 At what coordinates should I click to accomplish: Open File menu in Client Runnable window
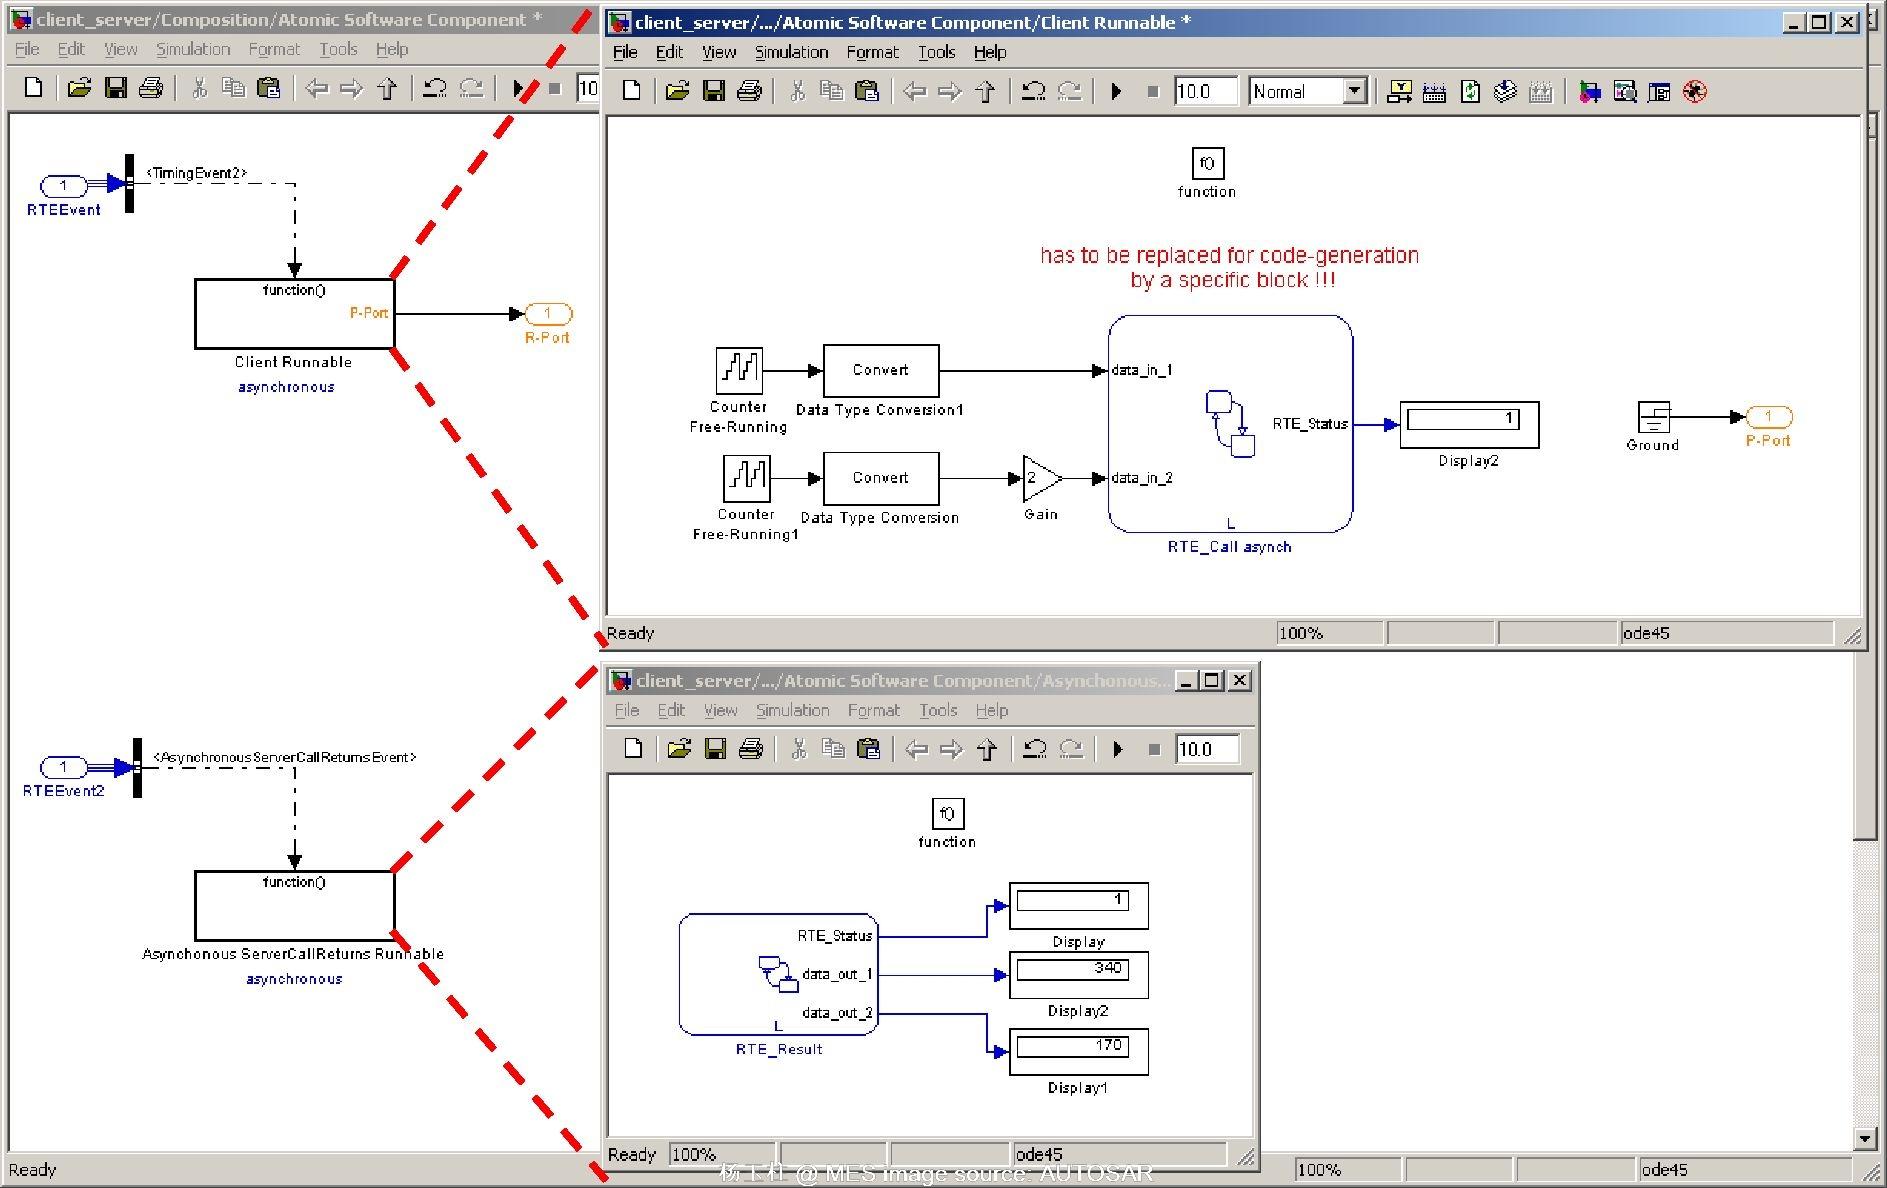pyautogui.click(x=625, y=52)
